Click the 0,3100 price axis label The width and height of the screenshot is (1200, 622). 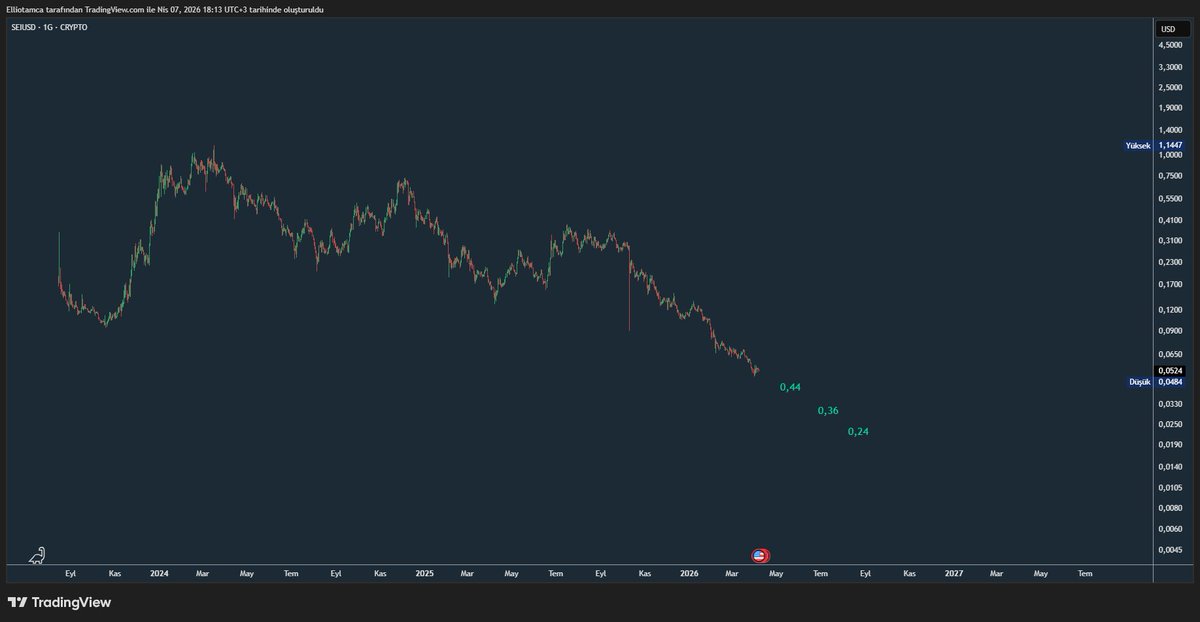point(1172,240)
